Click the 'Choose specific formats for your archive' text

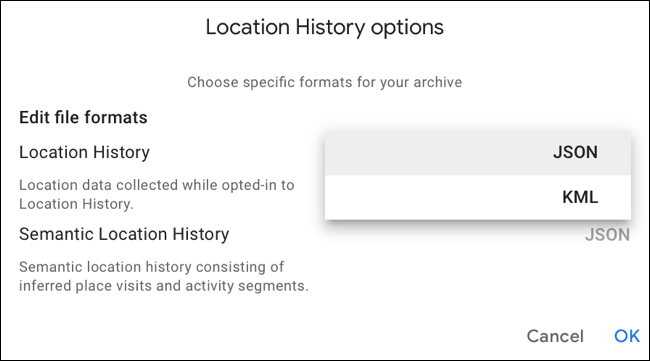coord(325,82)
